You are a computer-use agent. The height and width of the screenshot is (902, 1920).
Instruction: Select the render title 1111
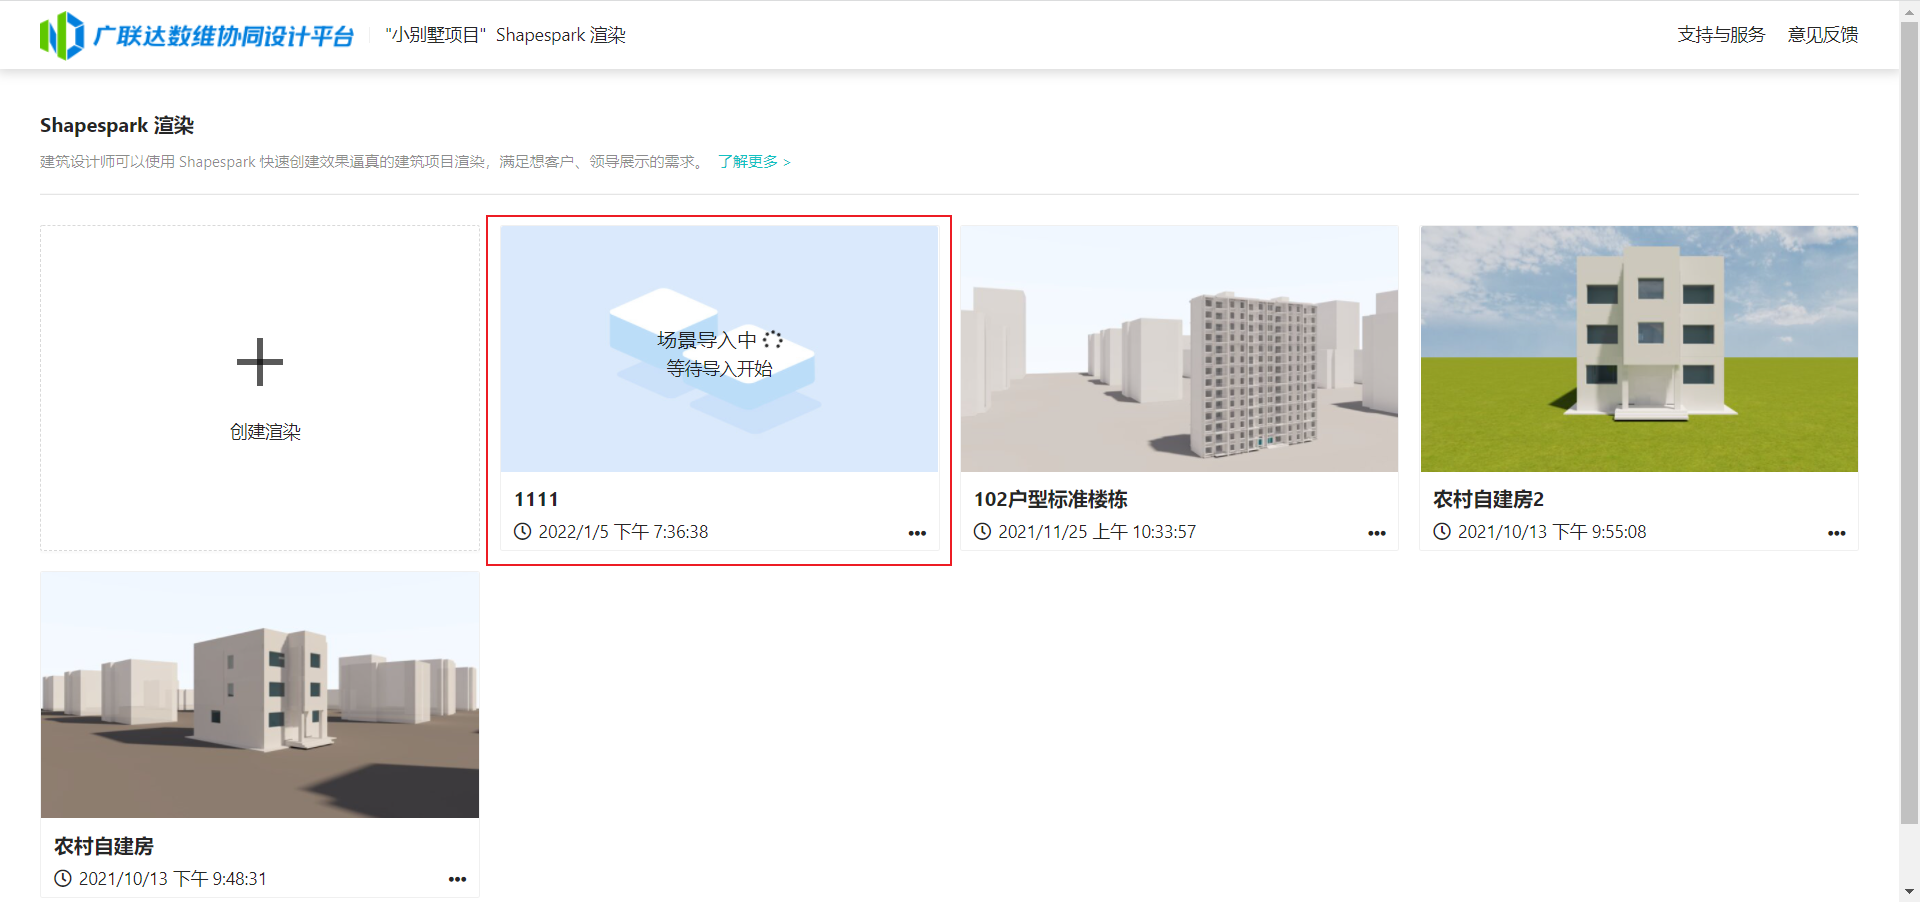coord(537,499)
